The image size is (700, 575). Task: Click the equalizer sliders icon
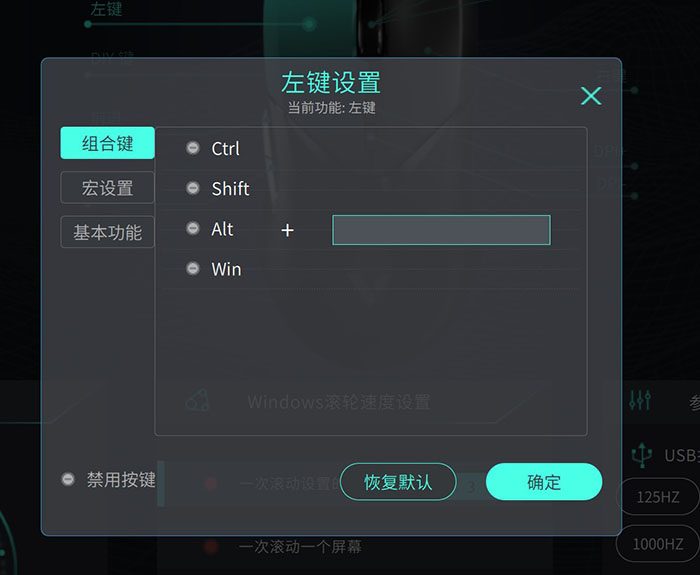640,400
